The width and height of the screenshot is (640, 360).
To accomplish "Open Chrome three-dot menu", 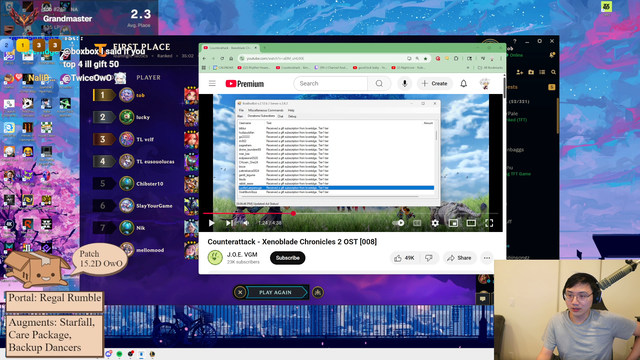I will tap(501, 58).
